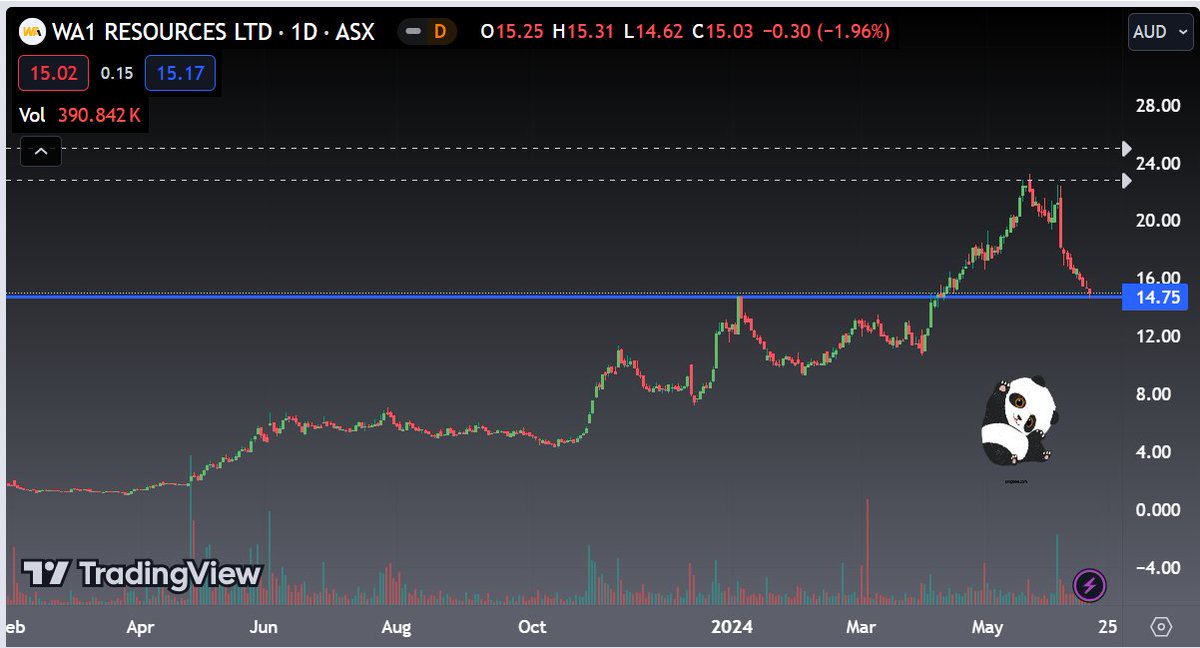1200x648 pixels.
Task: Click the Vol 390.842 K volume label
Action: click(x=80, y=116)
